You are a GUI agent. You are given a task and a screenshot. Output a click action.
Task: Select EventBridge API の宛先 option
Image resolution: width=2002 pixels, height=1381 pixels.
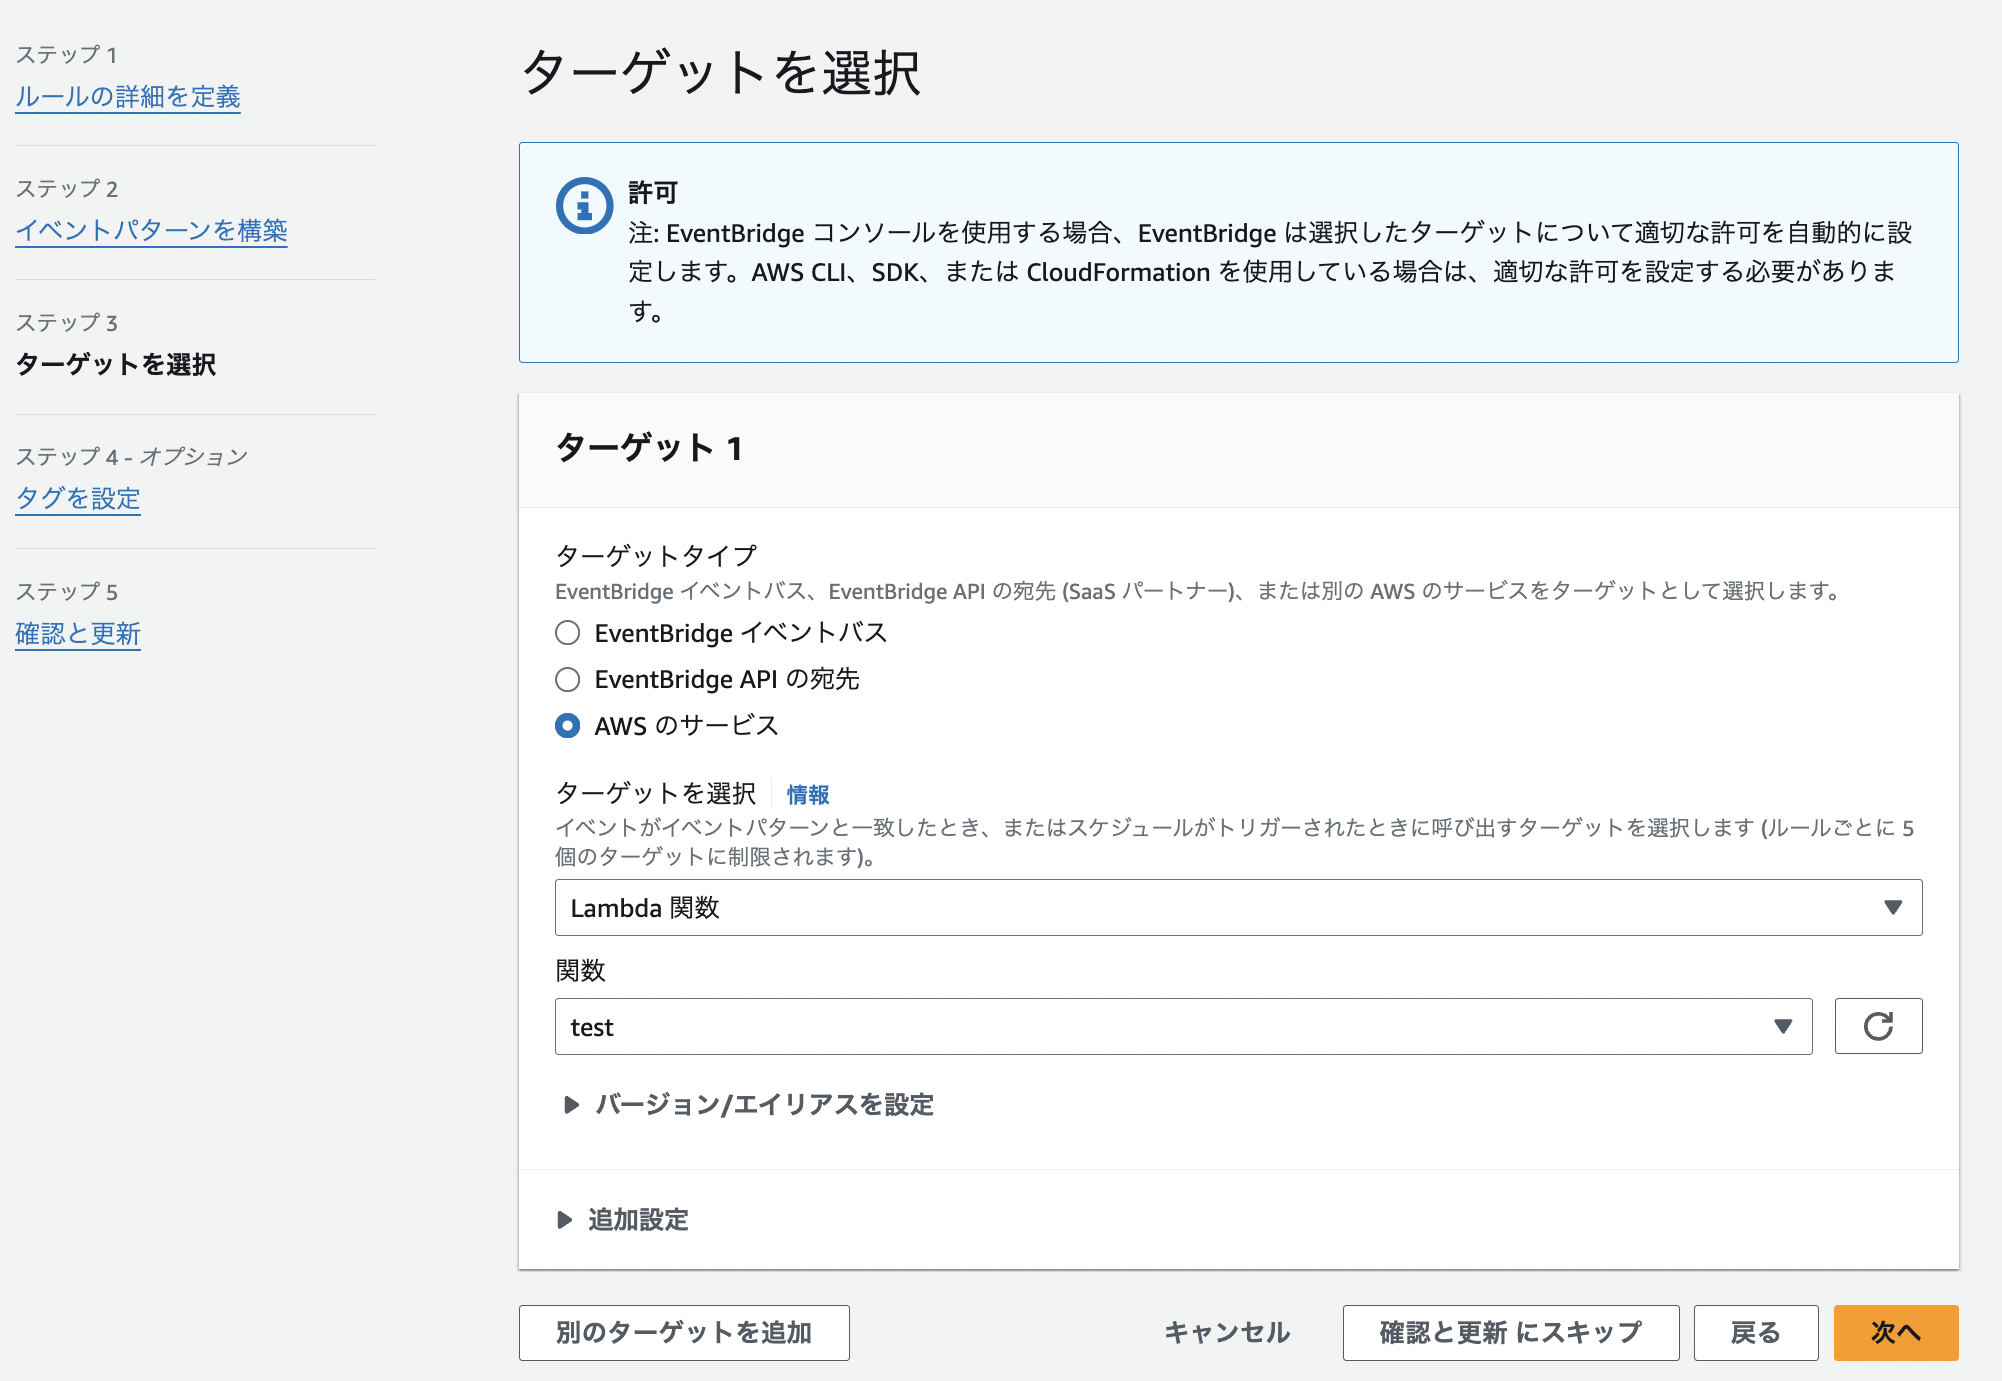pos(567,679)
